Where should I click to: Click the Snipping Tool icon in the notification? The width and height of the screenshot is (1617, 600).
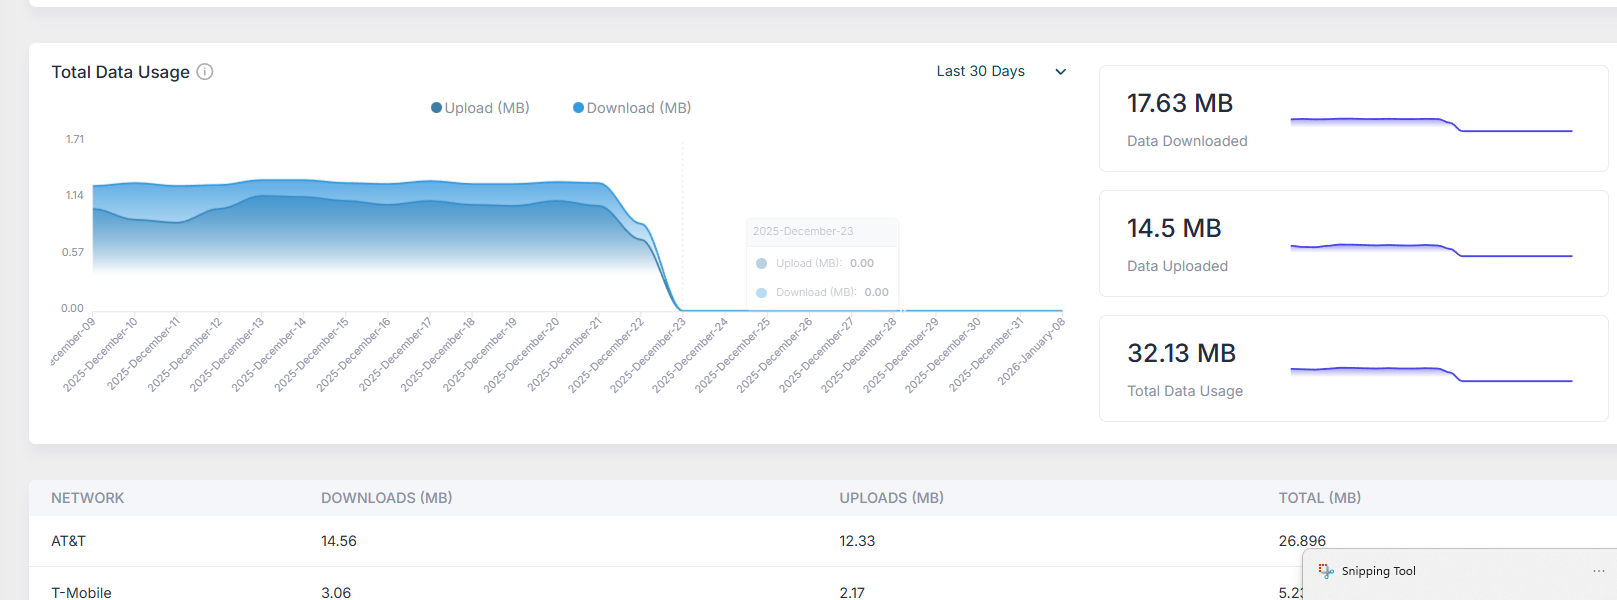1326,571
